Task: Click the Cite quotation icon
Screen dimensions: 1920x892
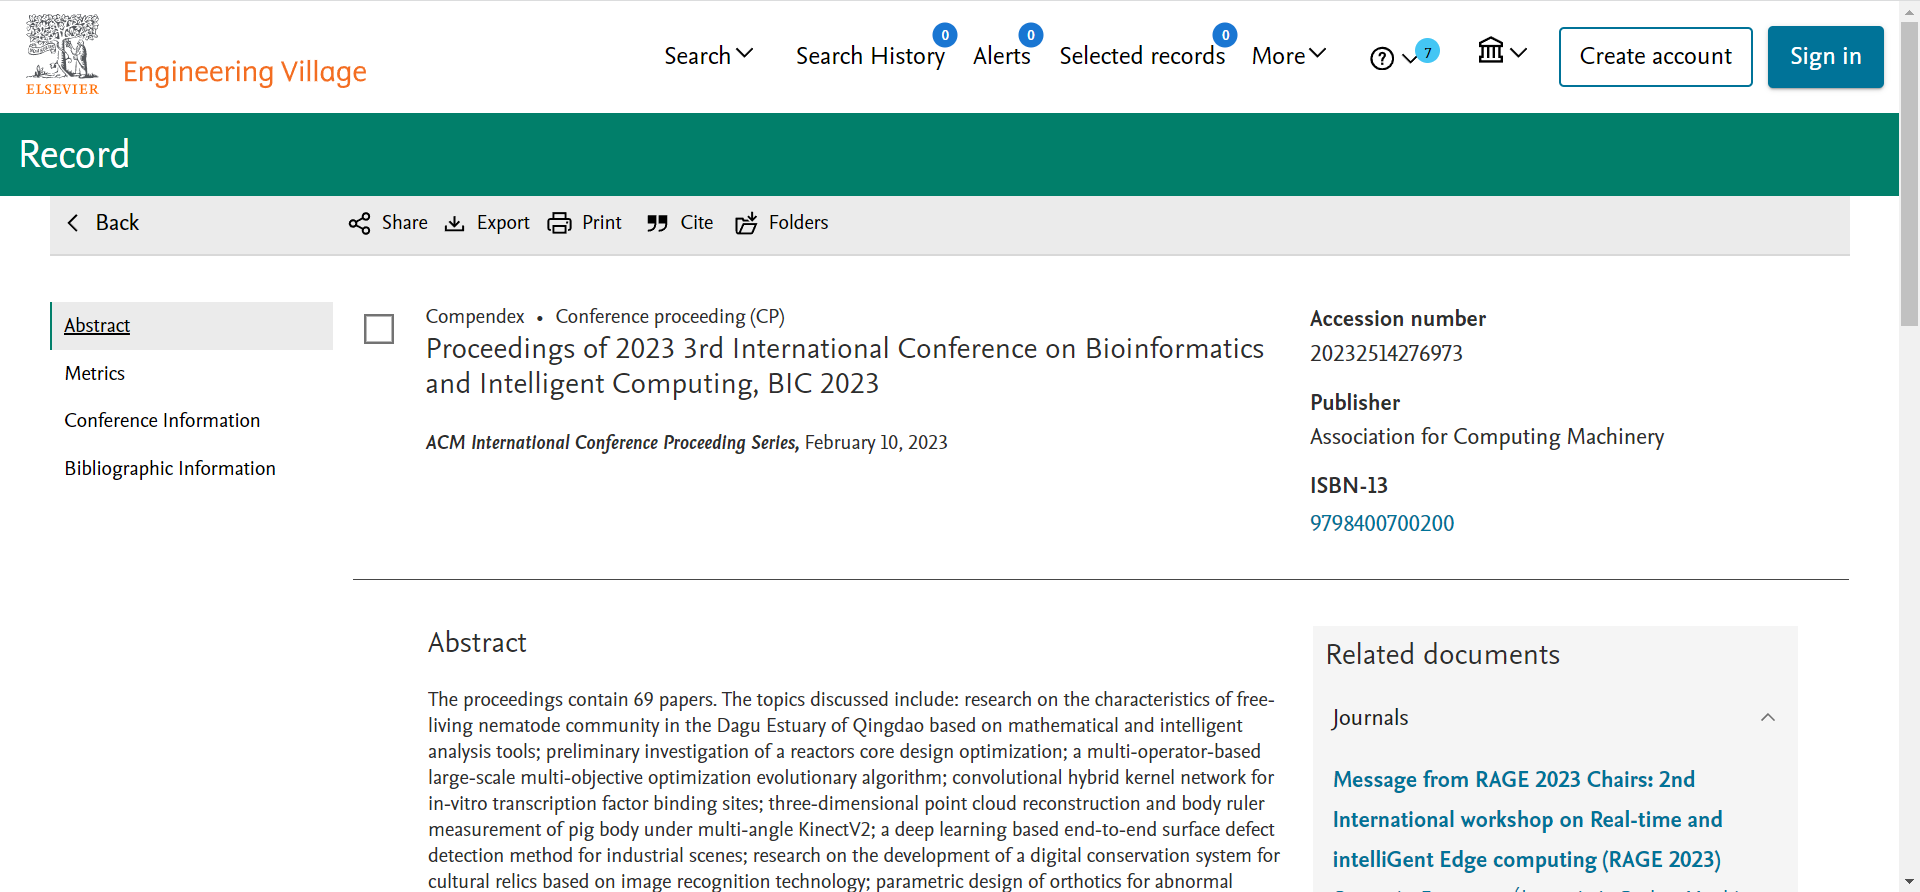Action: point(657,223)
